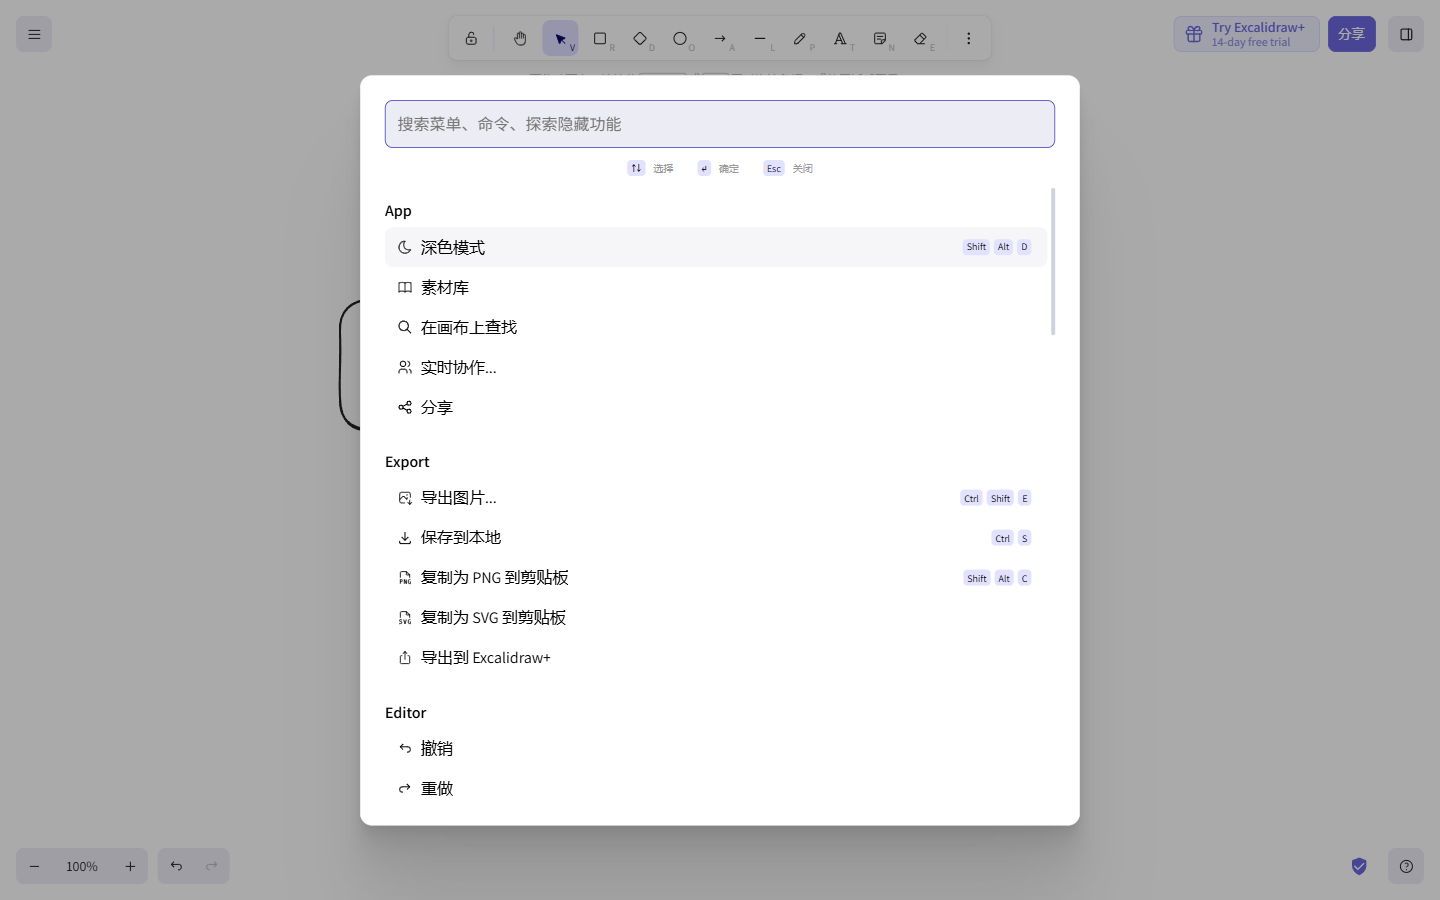Viewport: 1440px width, 900px height.
Task: Reset zoom via 100% button
Action: point(82,866)
